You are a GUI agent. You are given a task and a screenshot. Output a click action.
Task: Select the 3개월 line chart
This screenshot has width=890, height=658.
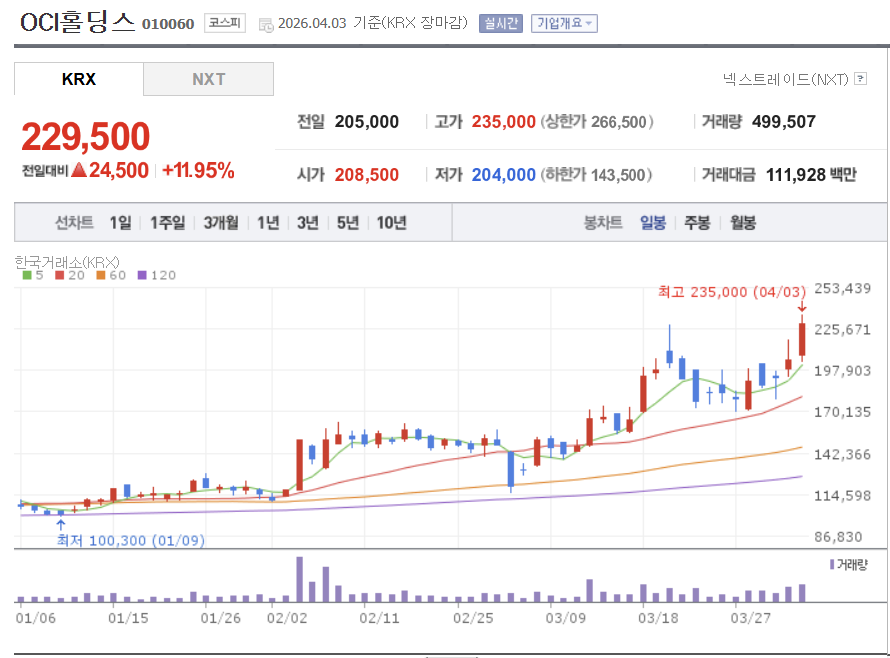tap(221, 223)
